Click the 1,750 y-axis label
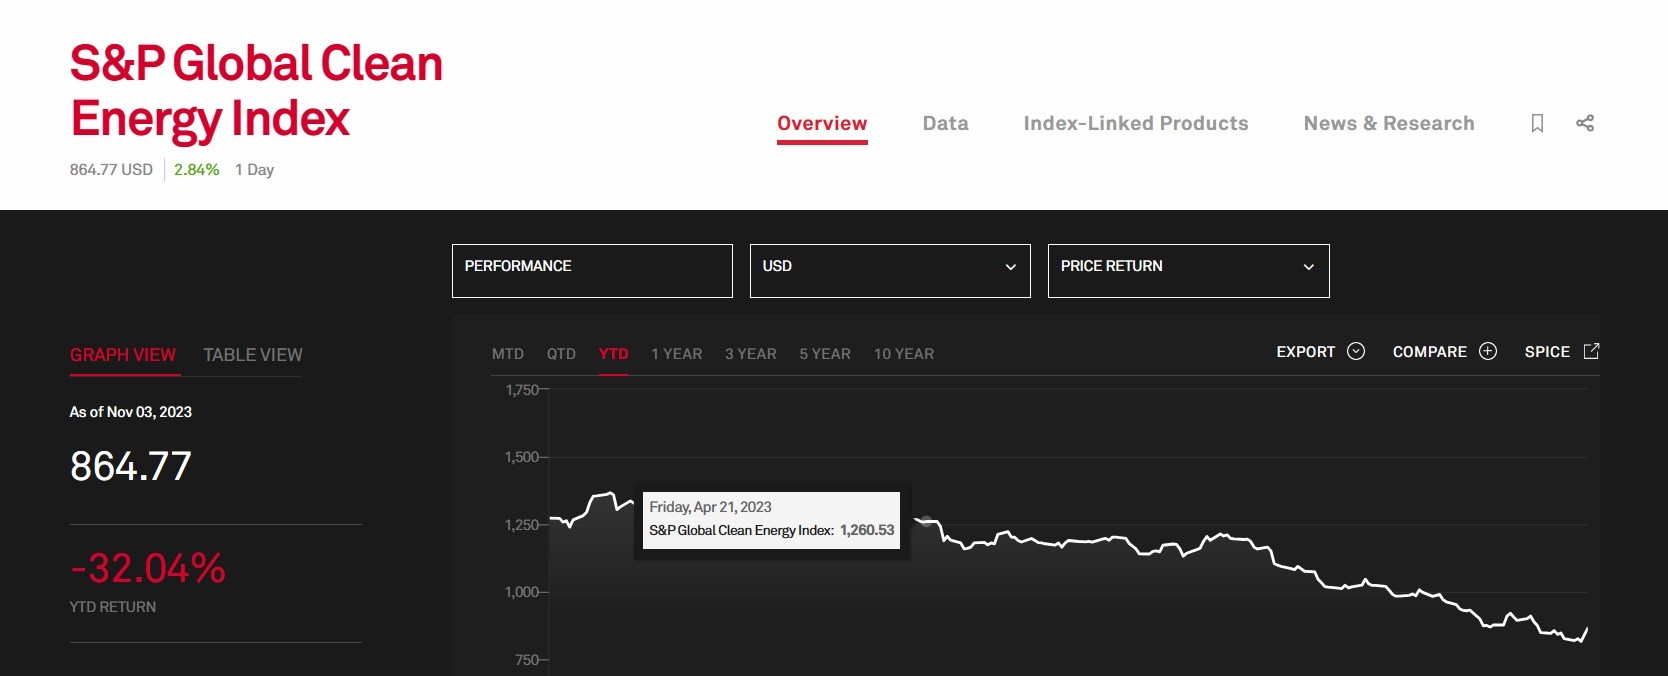Viewport: 1668px width, 676px height. tap(522, 390)
